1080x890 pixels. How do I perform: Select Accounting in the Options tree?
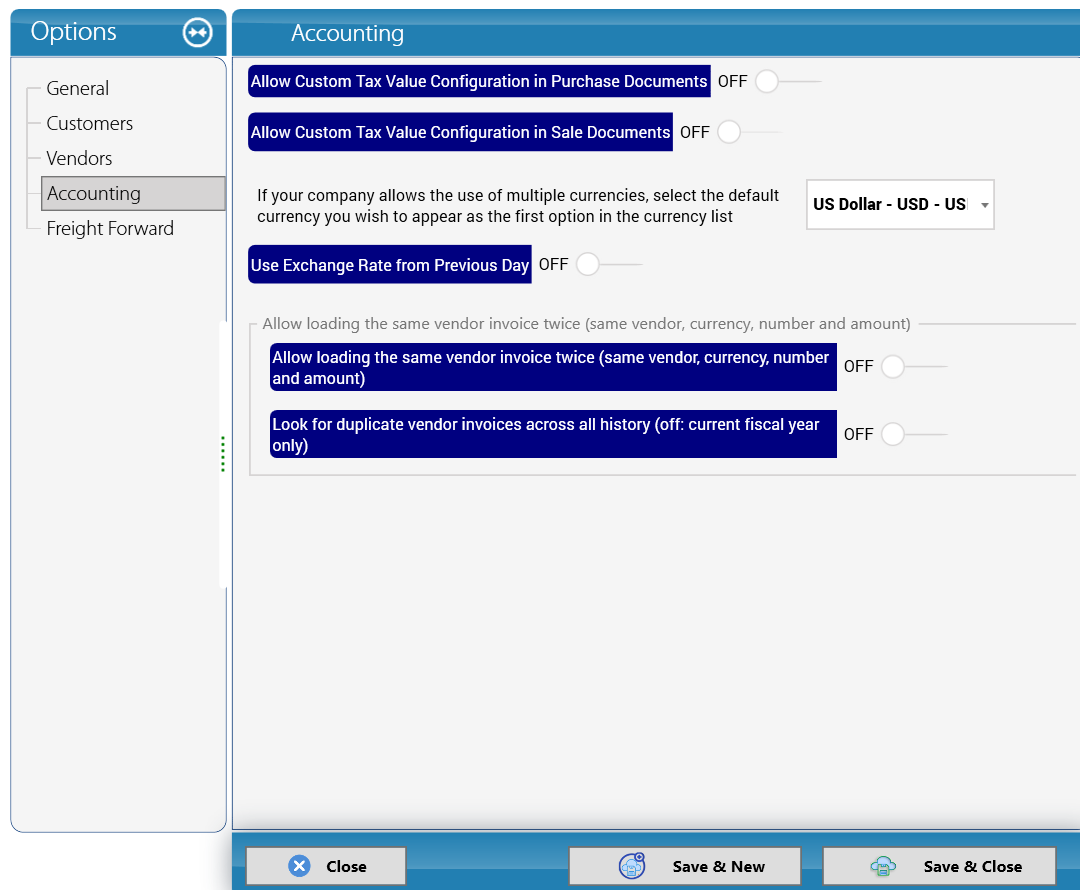[134, 194]
